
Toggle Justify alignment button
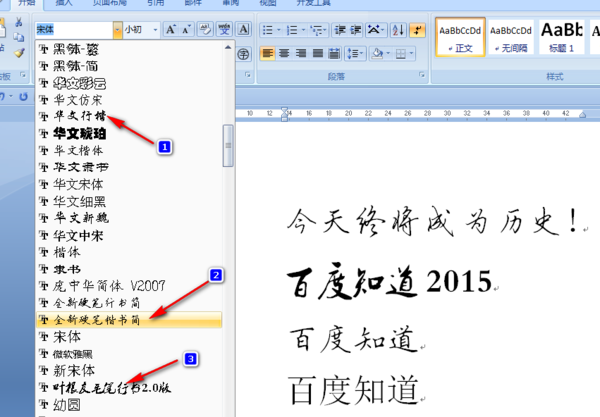coord(318,54)
